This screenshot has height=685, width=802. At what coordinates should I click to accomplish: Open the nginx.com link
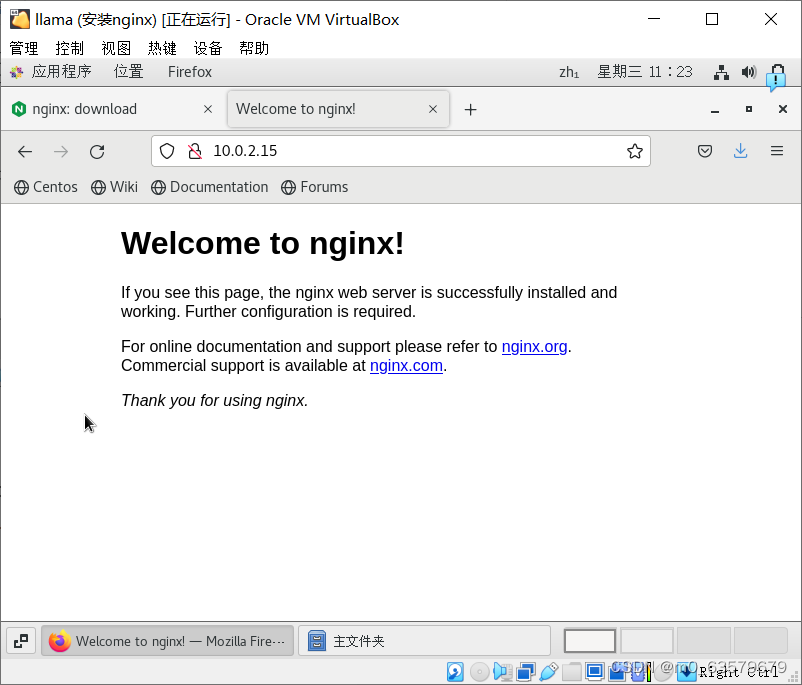tap(406, 365)
